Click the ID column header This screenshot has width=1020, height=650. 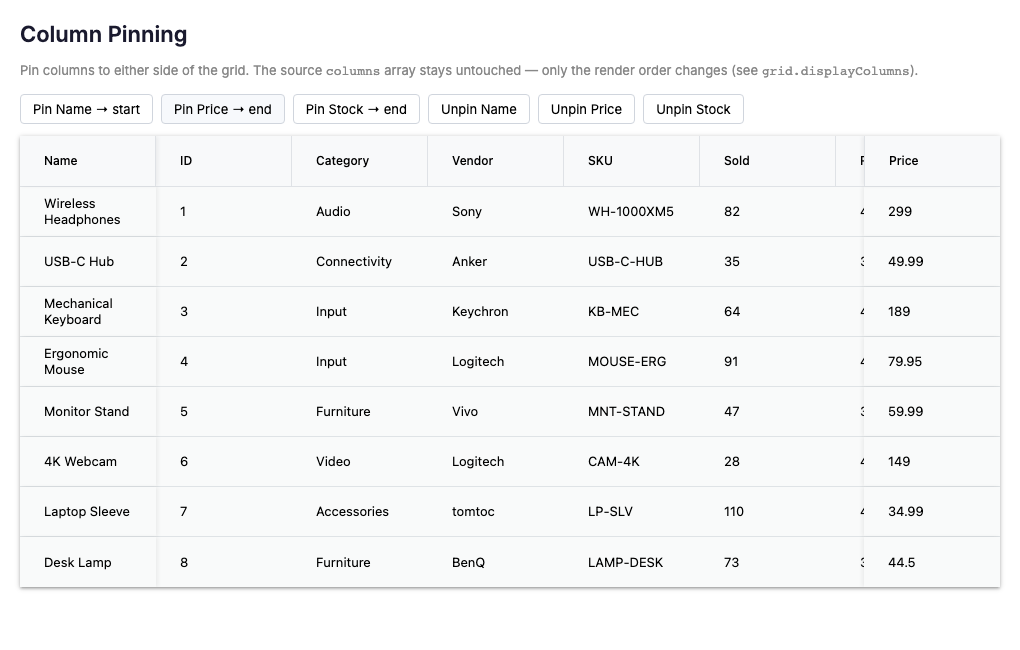pyautogui.click(x=224, y=161)
